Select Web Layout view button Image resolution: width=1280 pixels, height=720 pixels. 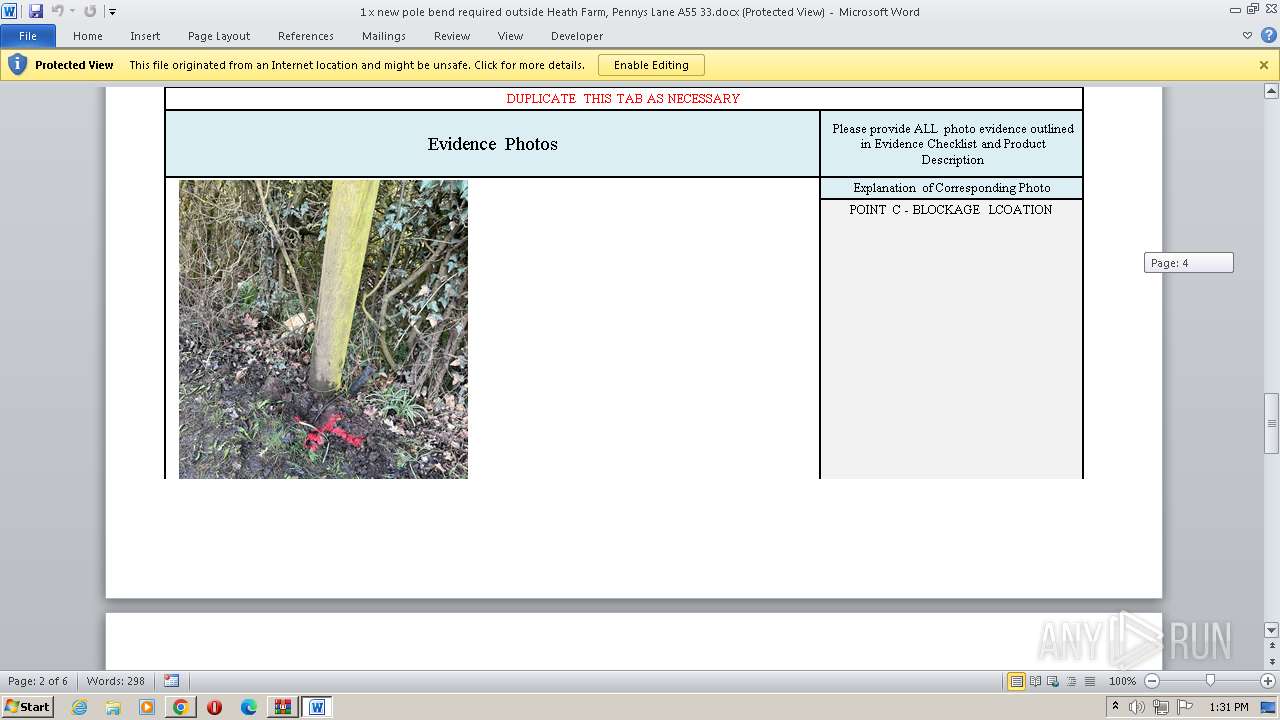(x=1053, y=681)
